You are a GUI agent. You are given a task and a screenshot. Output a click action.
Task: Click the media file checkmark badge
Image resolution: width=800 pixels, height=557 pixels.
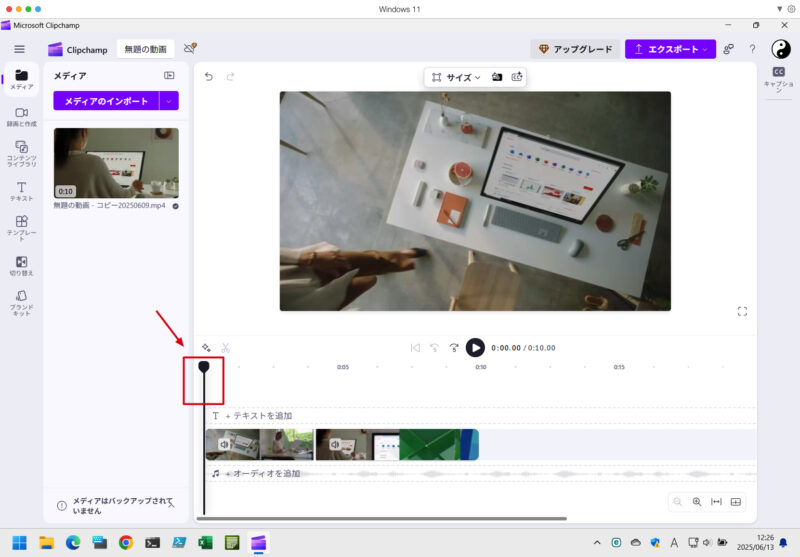(176, 206)
